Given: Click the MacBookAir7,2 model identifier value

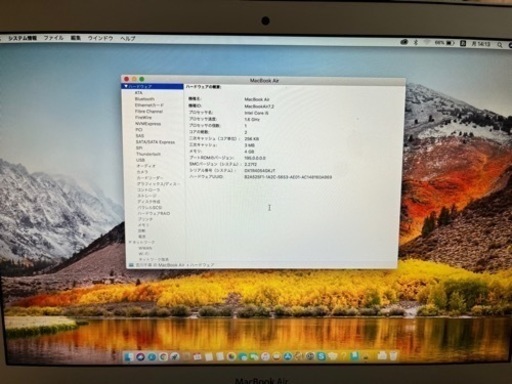Looking at the screenshot, I should pyautogui.click(x=259, y=106).
